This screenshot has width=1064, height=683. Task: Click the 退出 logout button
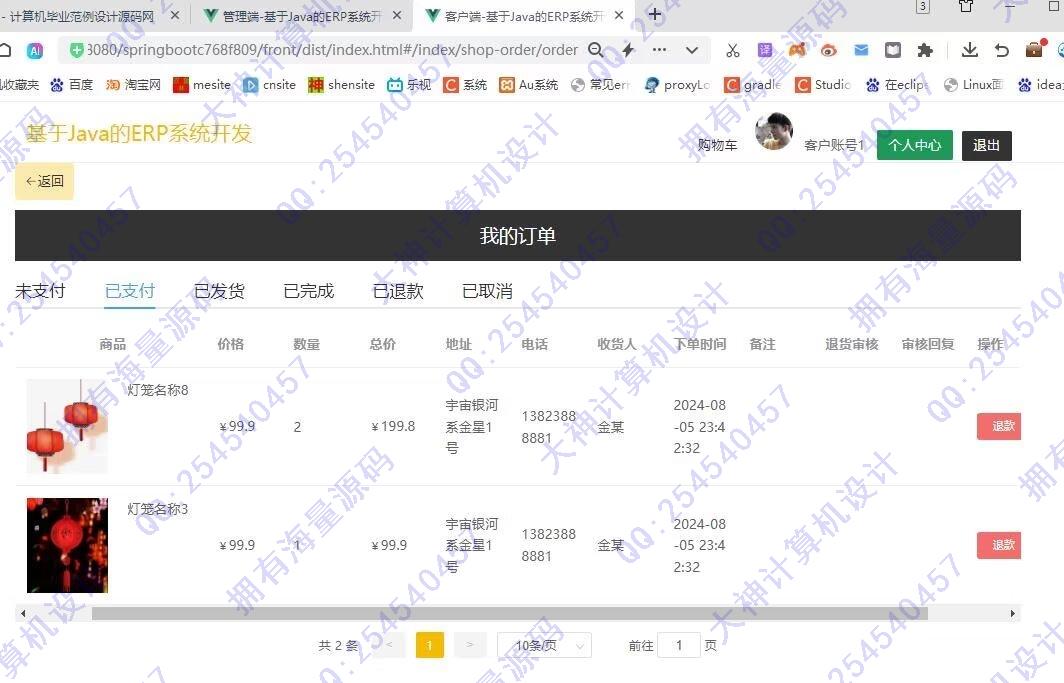(987, 145)
